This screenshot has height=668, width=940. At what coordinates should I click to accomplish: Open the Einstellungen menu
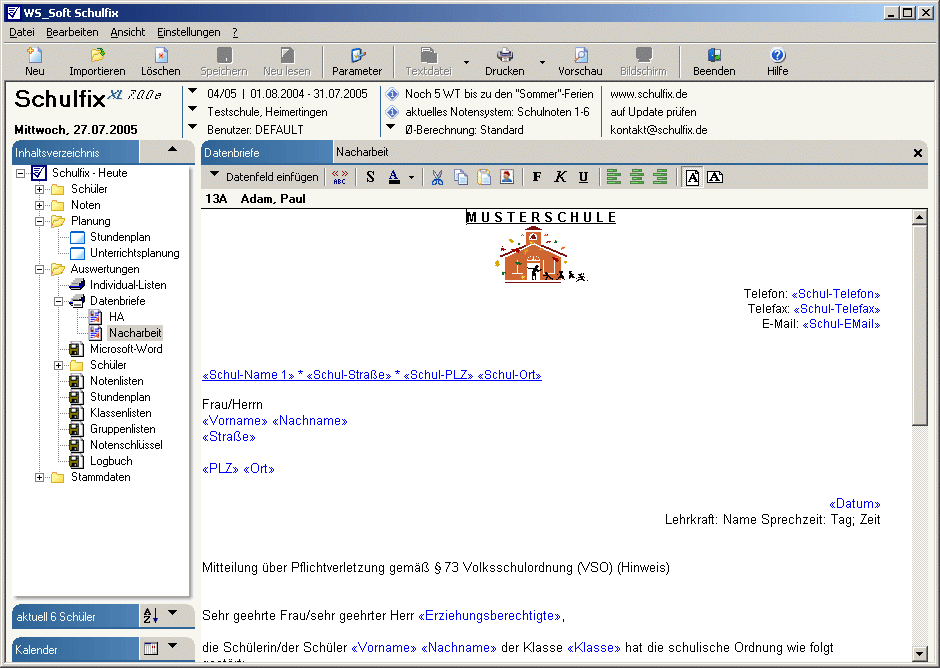click(189, 32)
